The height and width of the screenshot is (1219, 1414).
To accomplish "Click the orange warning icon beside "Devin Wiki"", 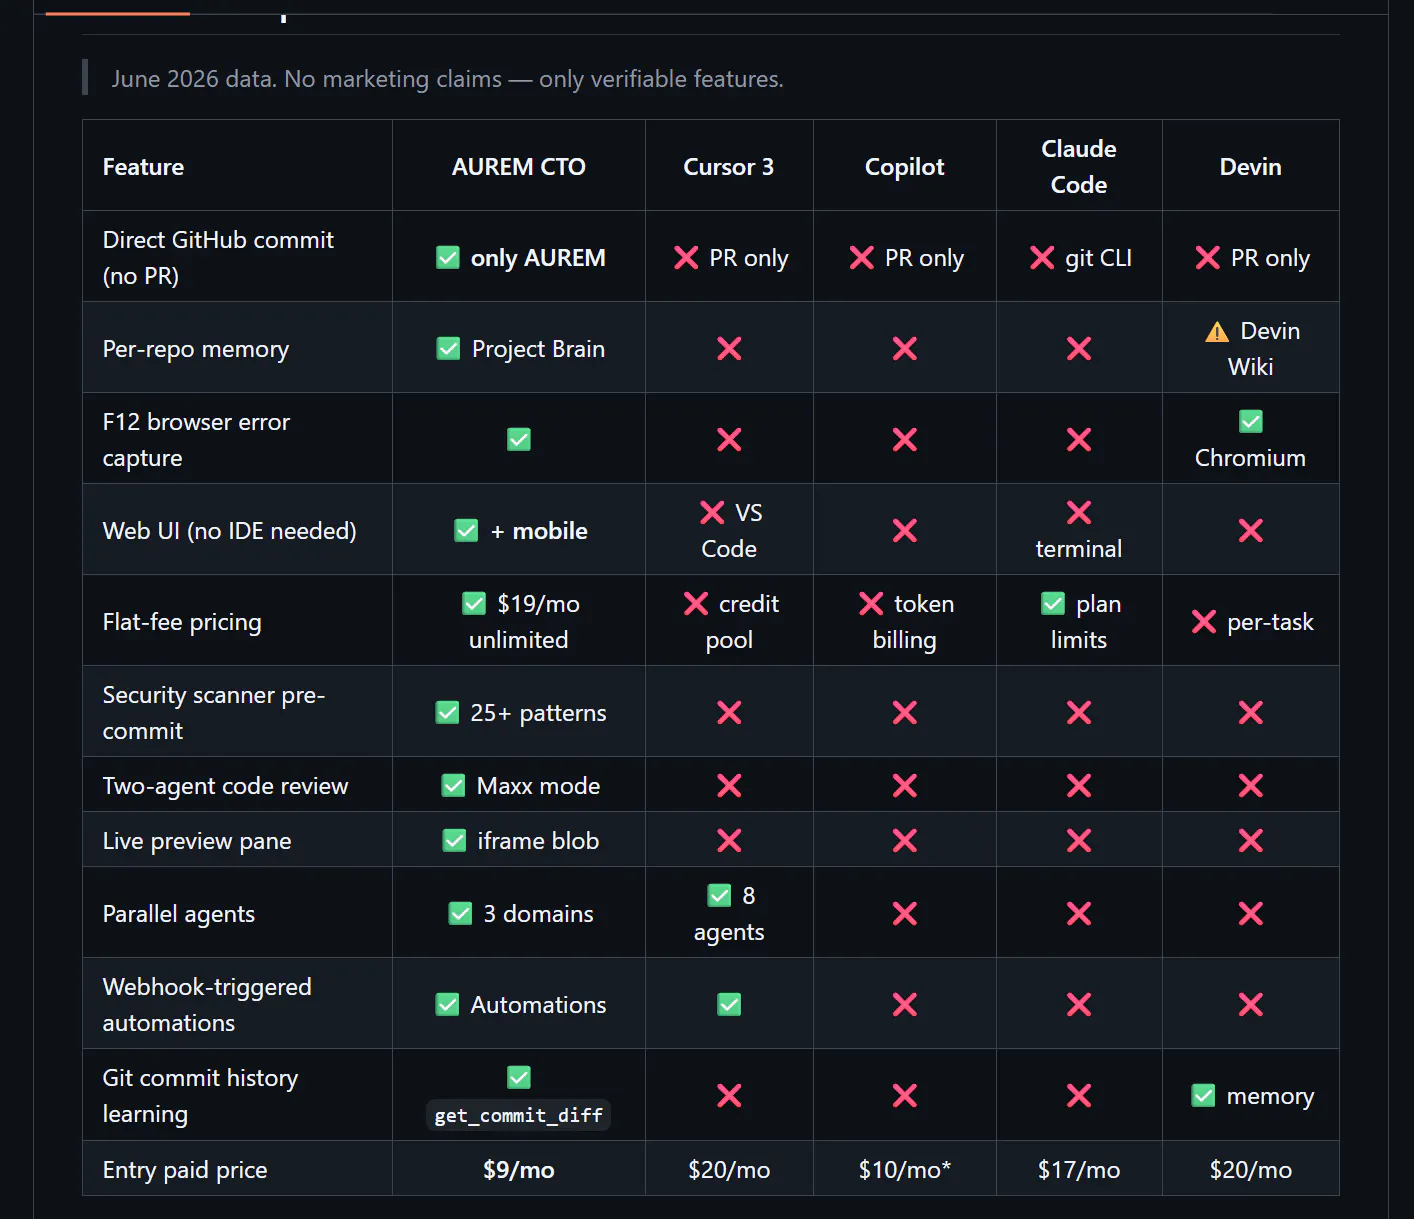I will [1217, 331].
